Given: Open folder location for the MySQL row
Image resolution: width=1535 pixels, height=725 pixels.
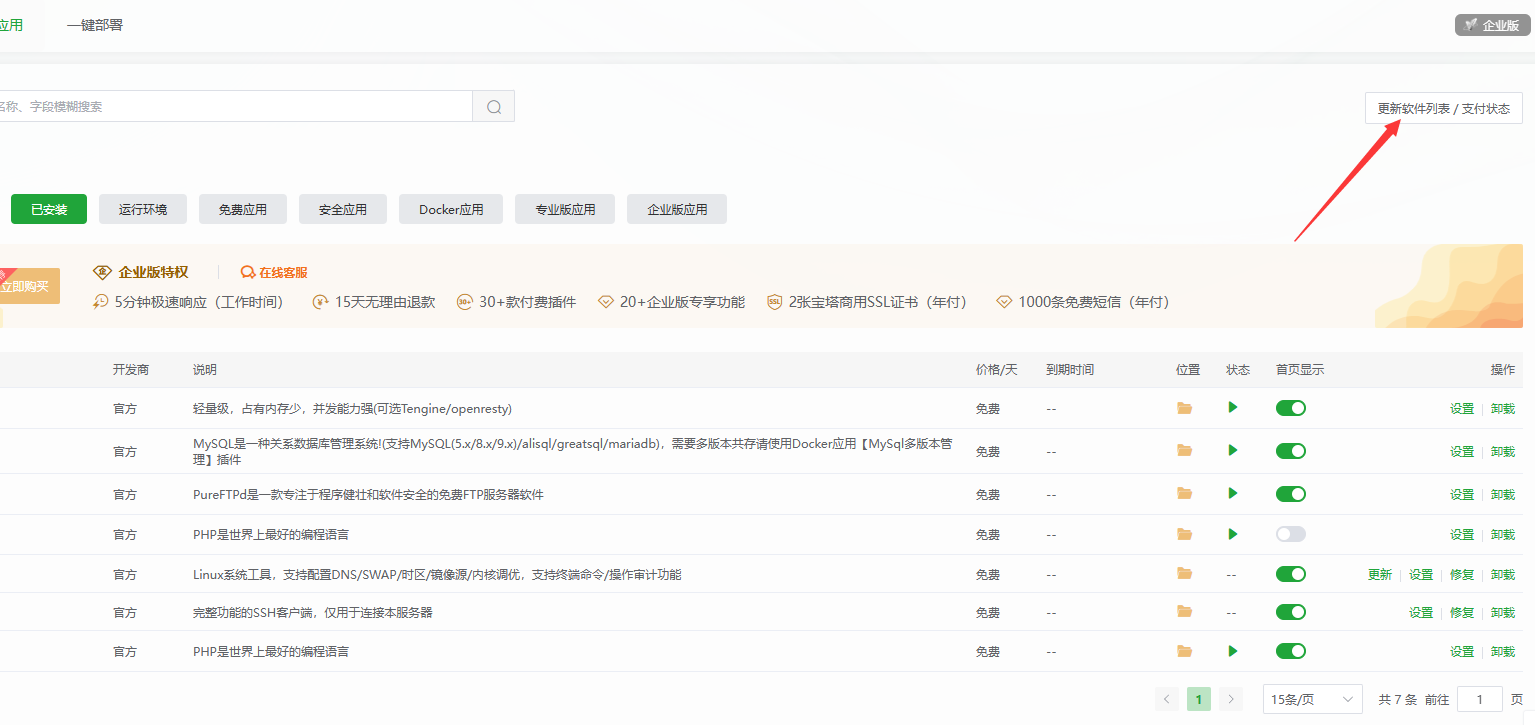Looking at the screenshot, I should pyautogui.click(x=1185, y=451).
